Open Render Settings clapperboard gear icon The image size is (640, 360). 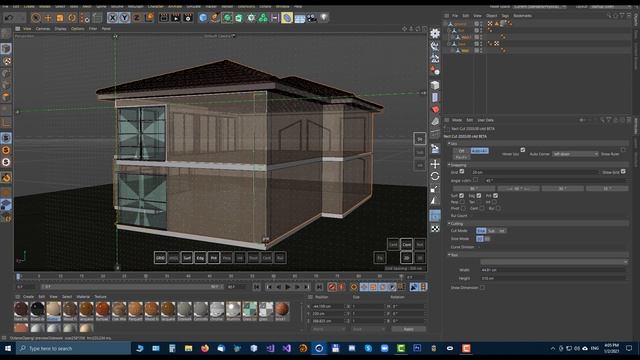188,18
